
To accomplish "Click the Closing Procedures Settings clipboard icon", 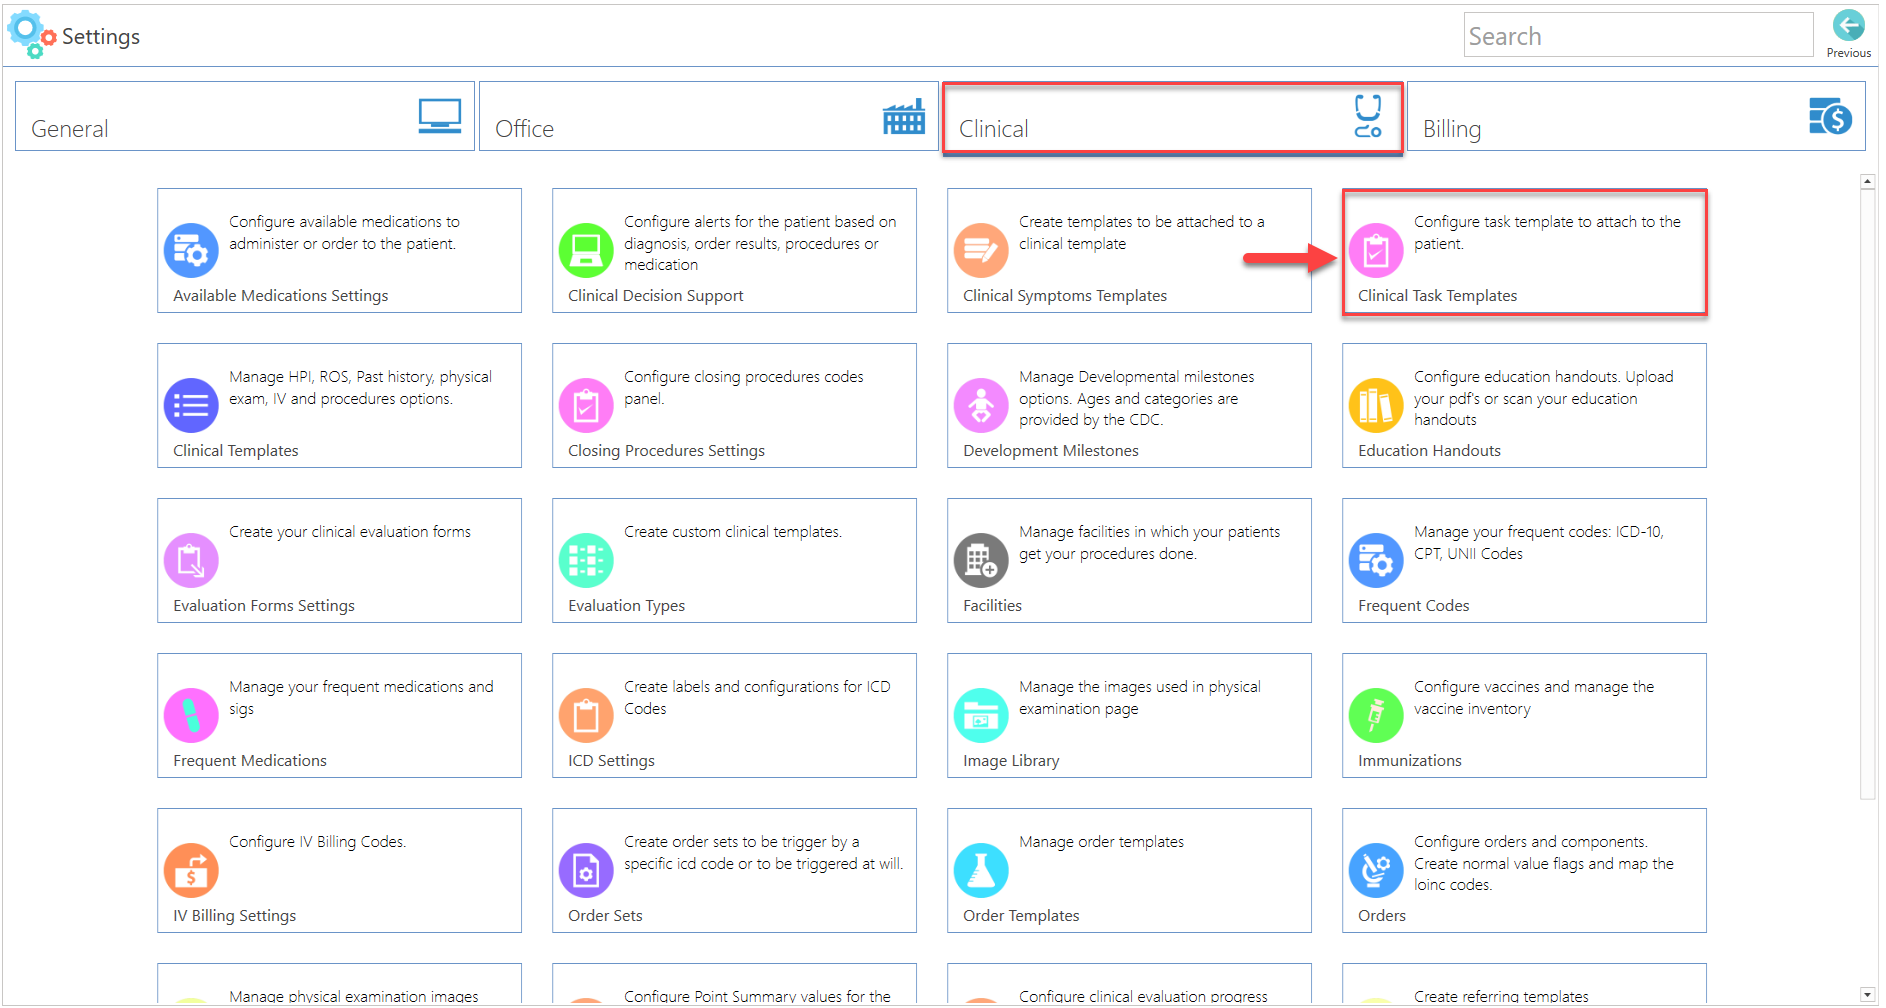I will point(586,405).
